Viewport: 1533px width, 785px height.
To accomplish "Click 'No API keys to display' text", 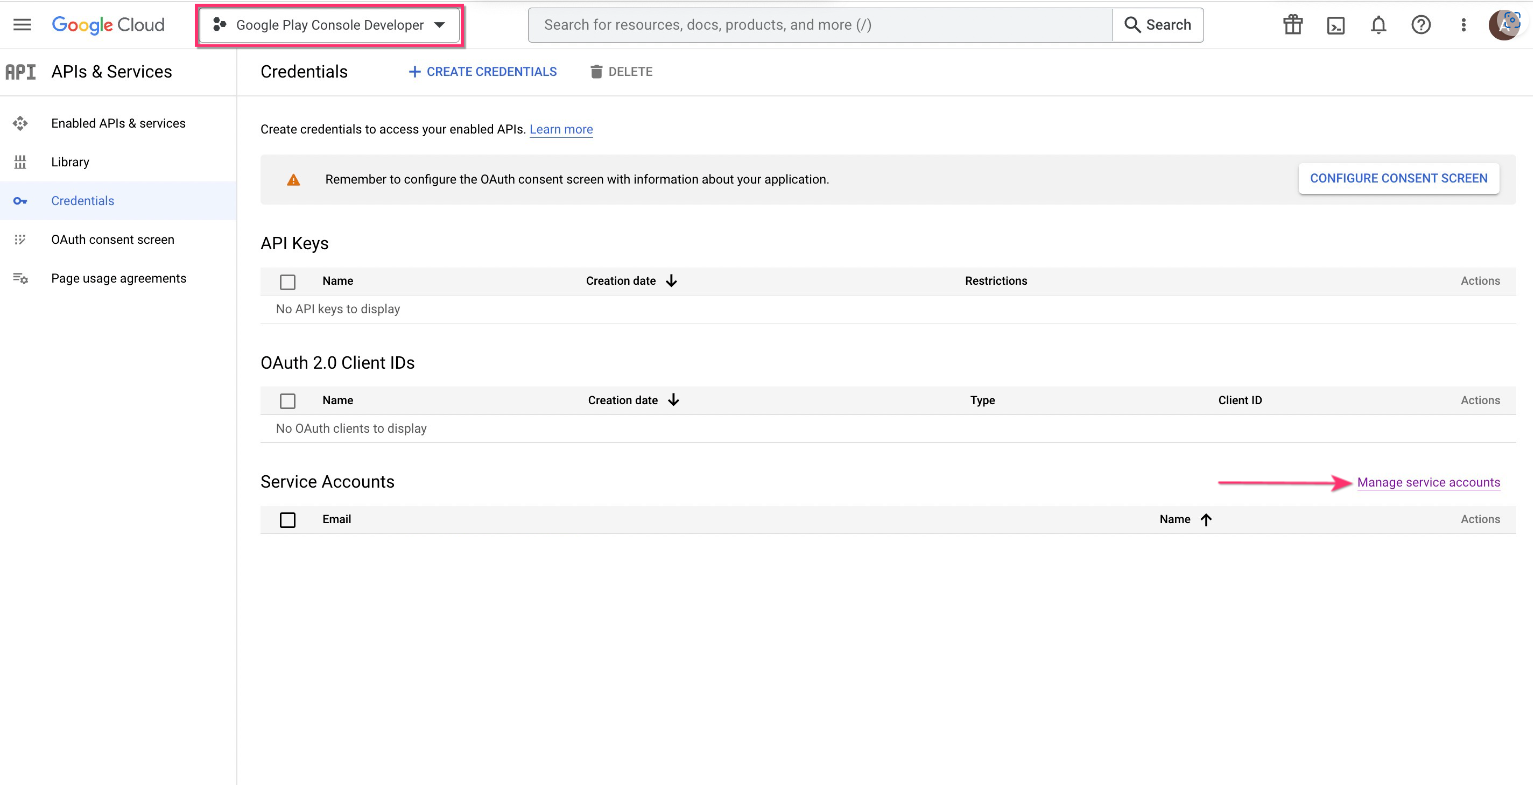I will (x=338, y=309).
